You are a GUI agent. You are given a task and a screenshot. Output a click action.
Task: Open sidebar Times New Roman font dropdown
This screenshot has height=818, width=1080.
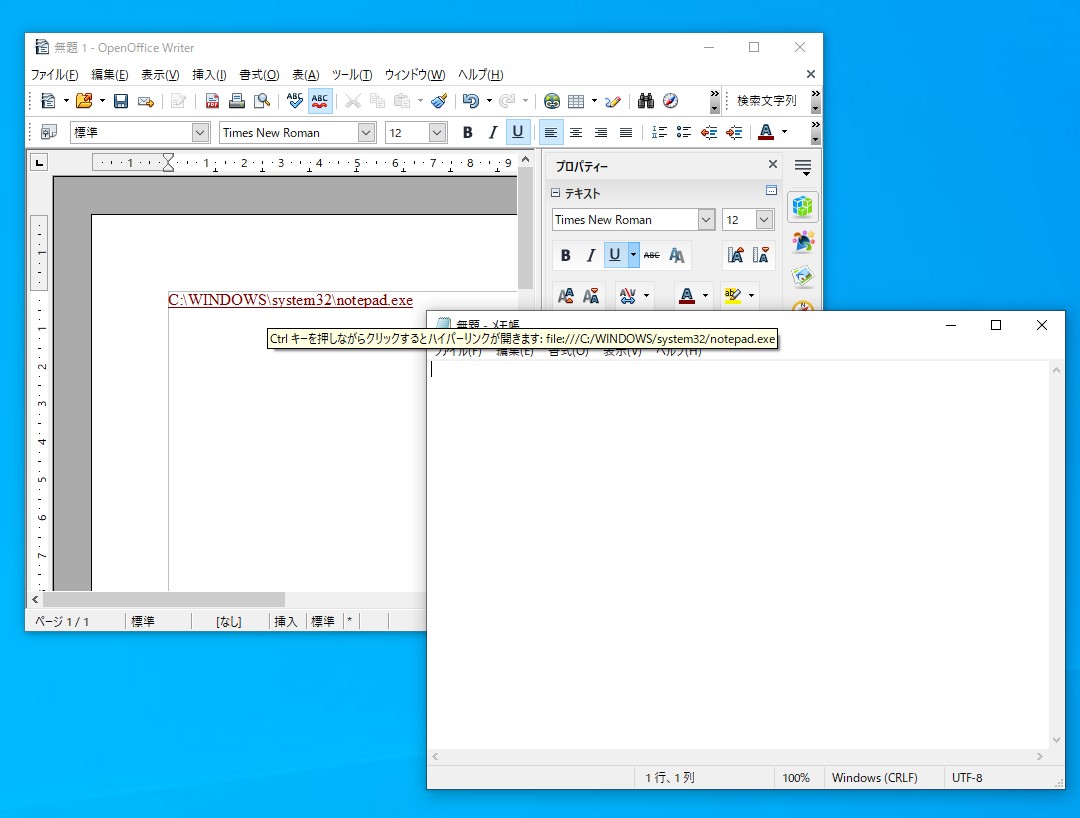706,220
